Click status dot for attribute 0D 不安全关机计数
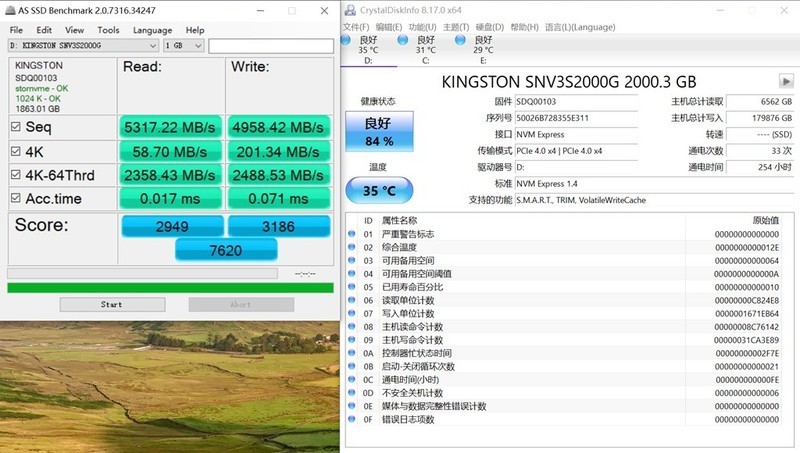 352,393
